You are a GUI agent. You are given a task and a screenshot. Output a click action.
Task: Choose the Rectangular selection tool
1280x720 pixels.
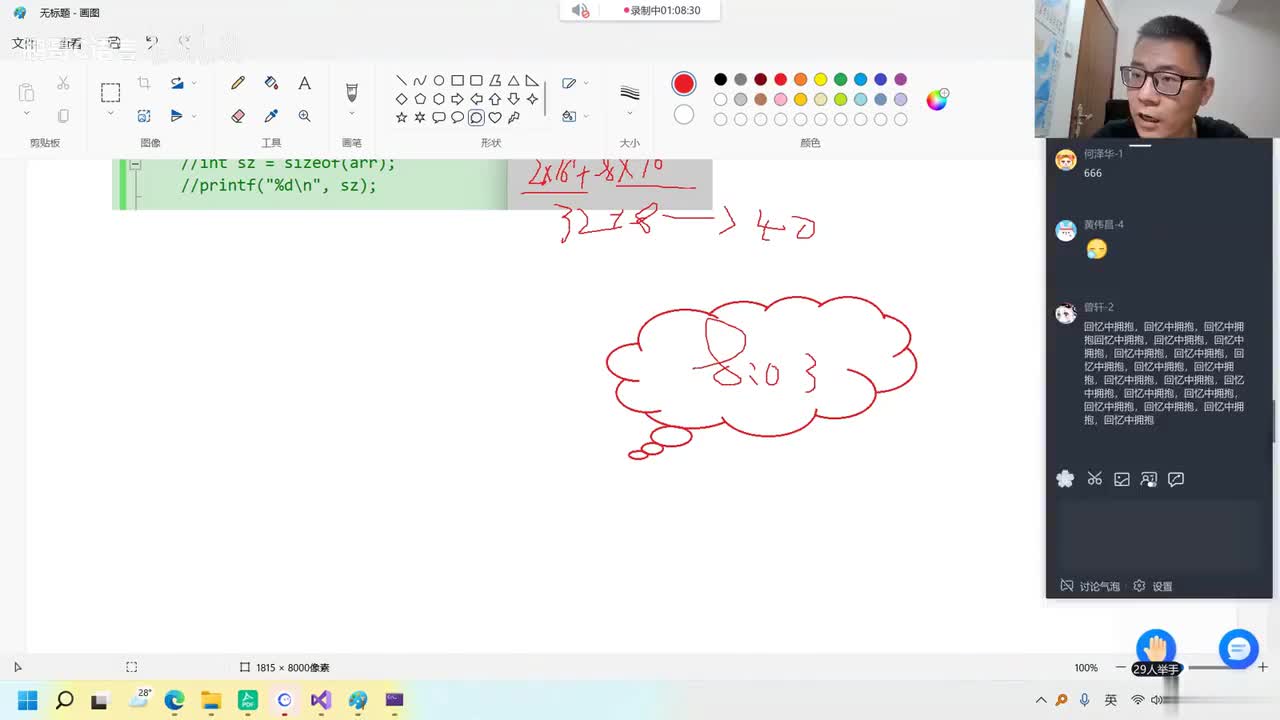110,92
